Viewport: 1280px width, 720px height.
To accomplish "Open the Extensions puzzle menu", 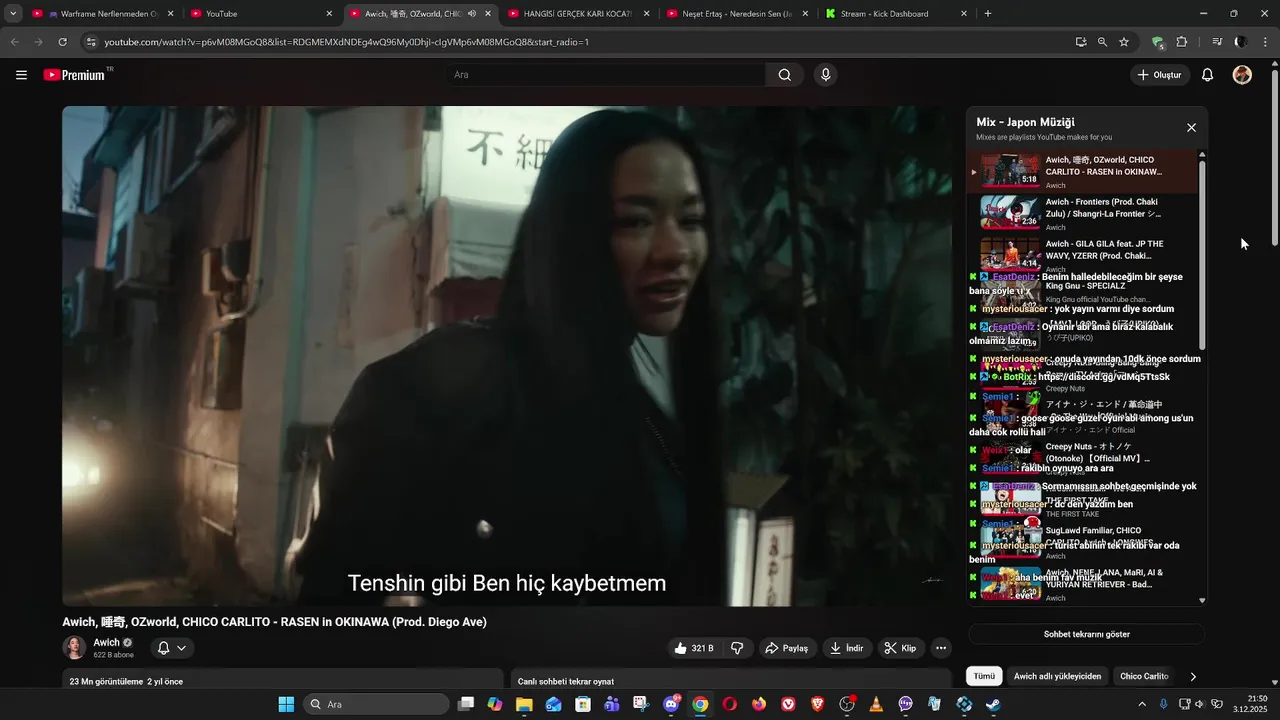I will point(1182,42).
